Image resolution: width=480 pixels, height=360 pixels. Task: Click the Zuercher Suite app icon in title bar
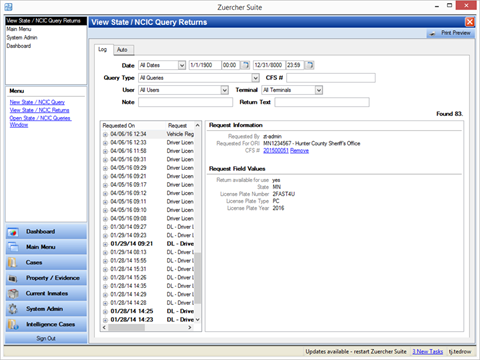(8, 7)
